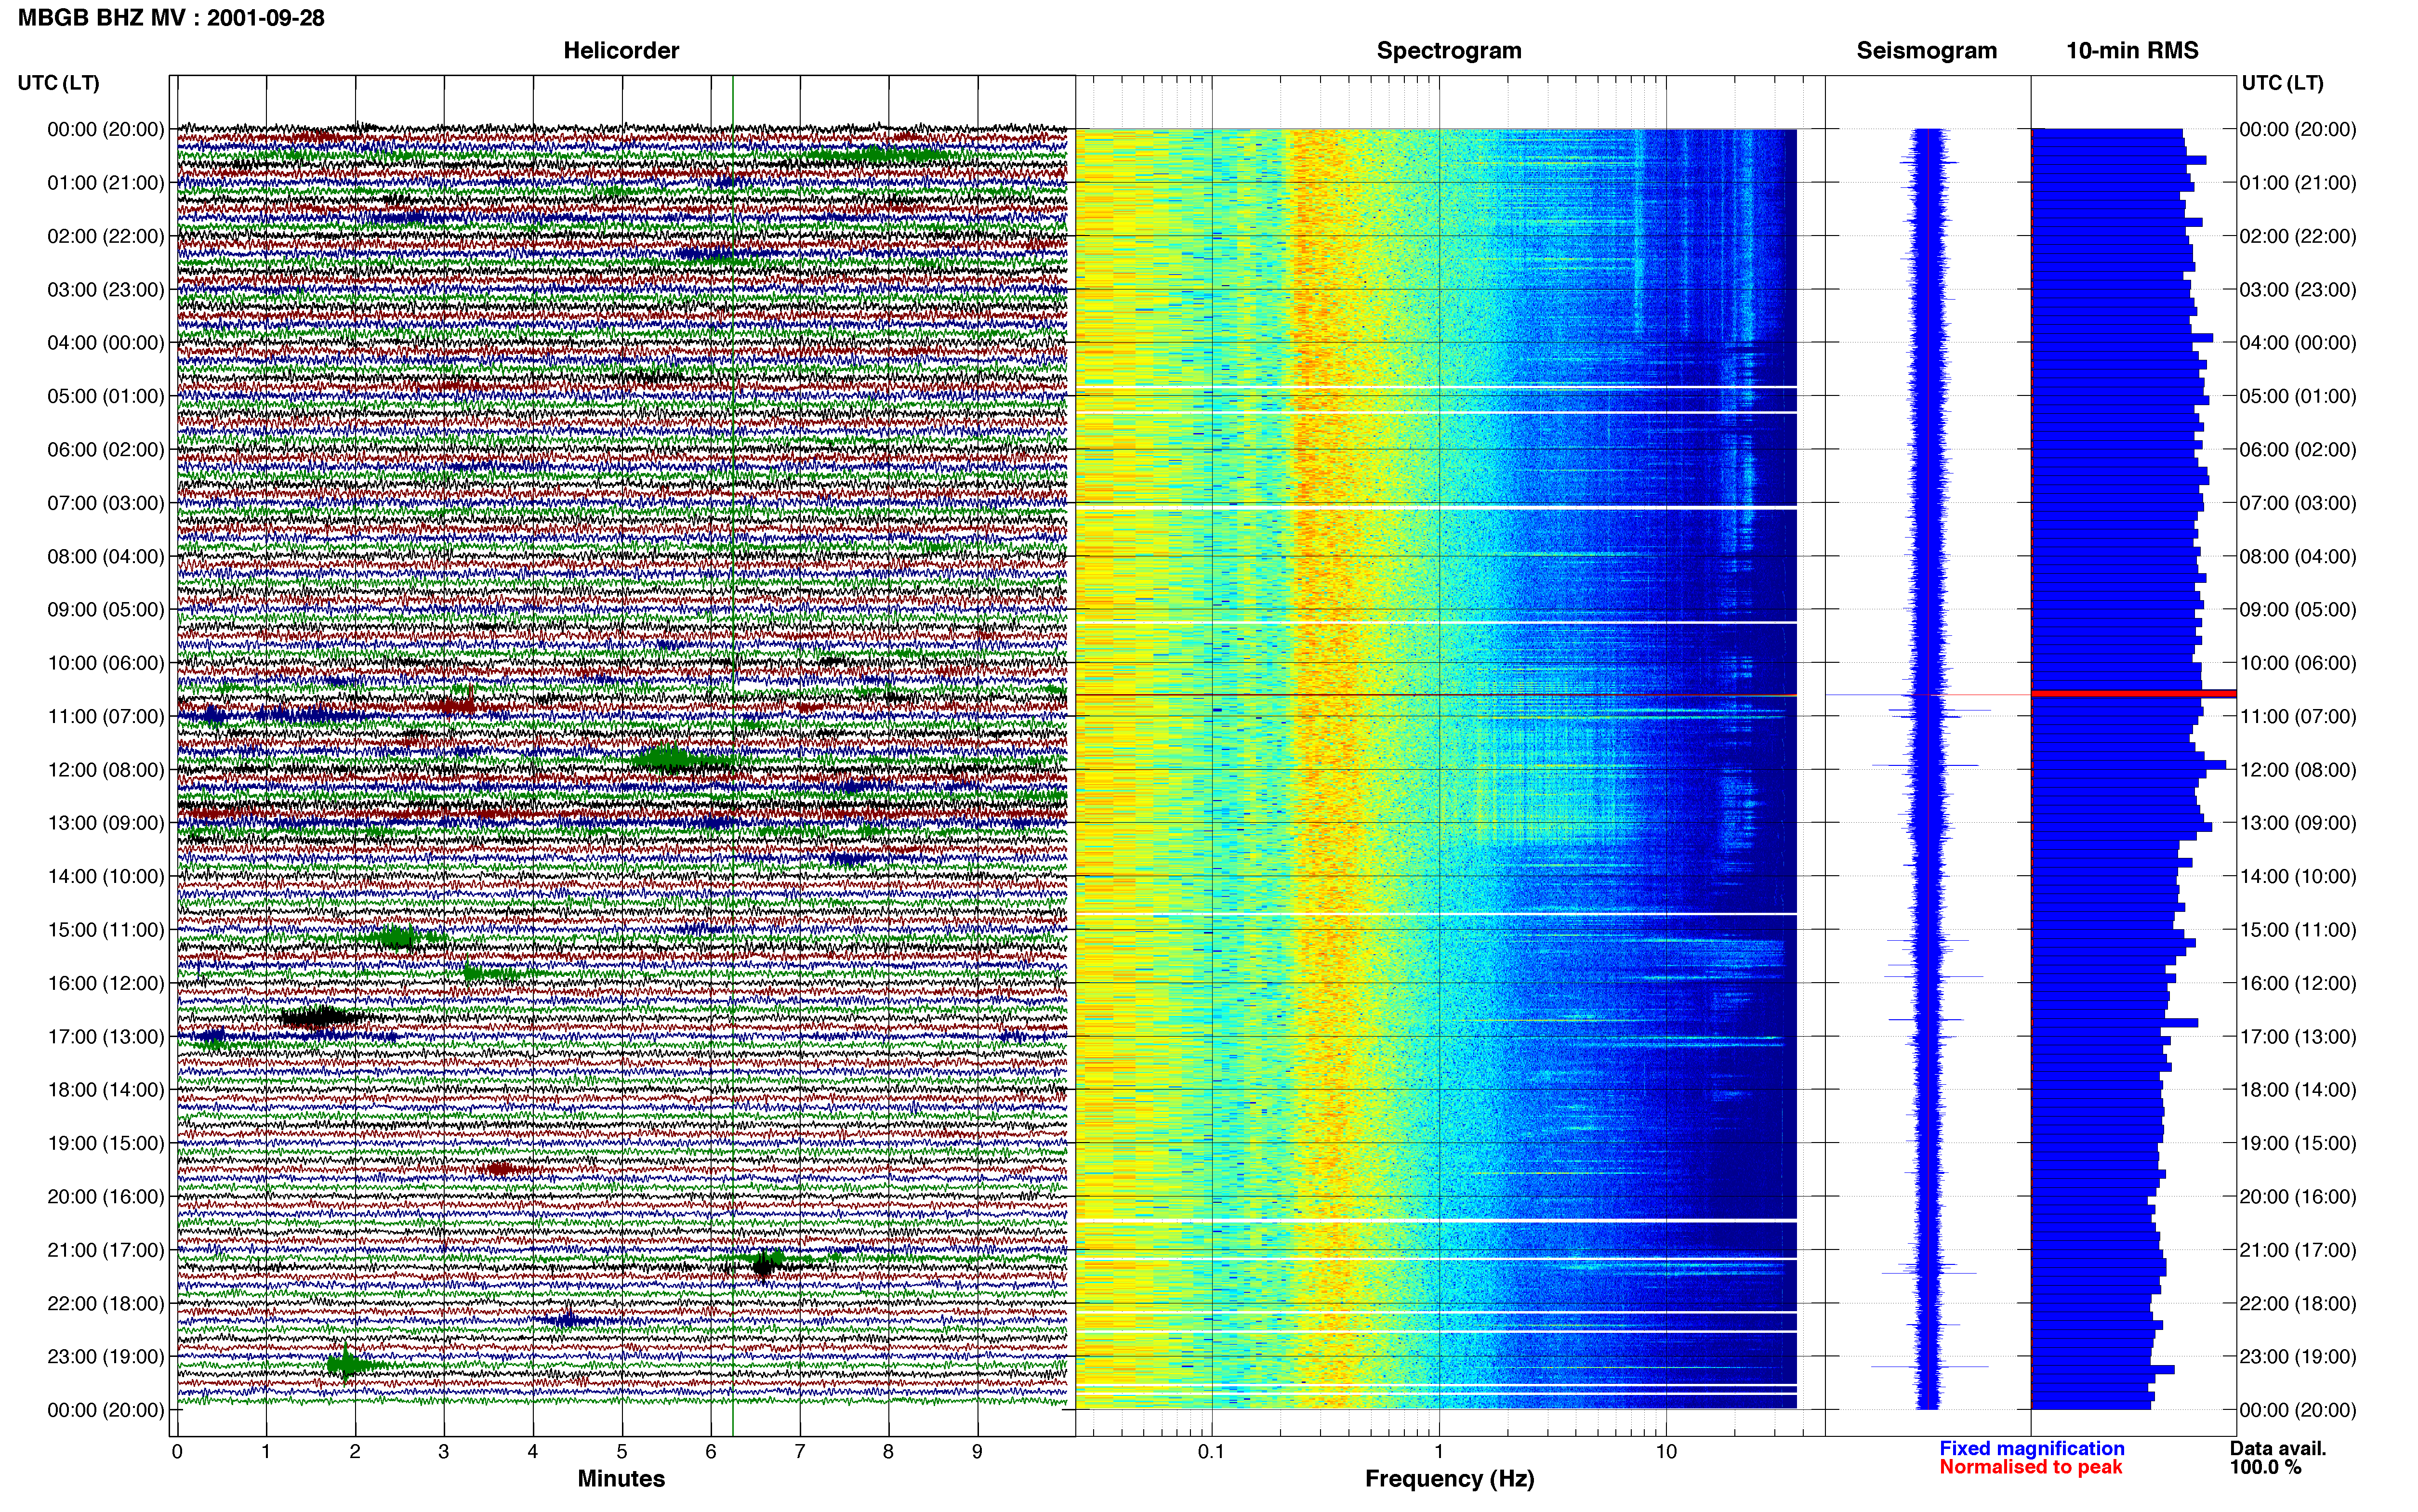The image size is (2418, 1512).
Task: Click "09:00 (05:00)" on the helicorder time axis
Action: click(x=106, y=610)
